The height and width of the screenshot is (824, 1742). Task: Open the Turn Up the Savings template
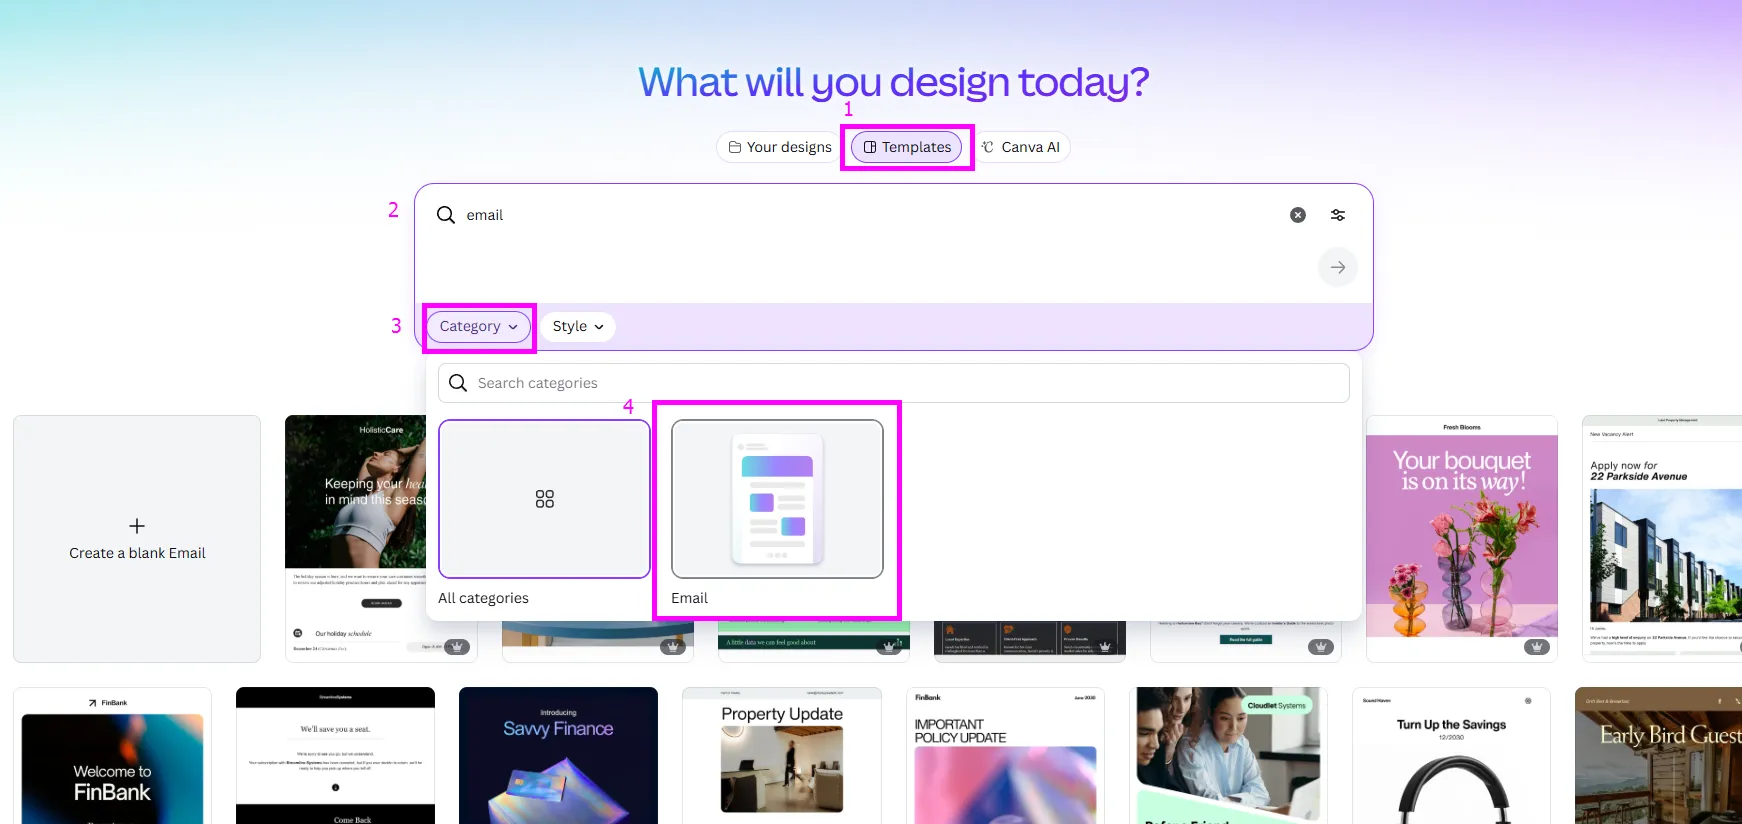[x=1450, y=760]
